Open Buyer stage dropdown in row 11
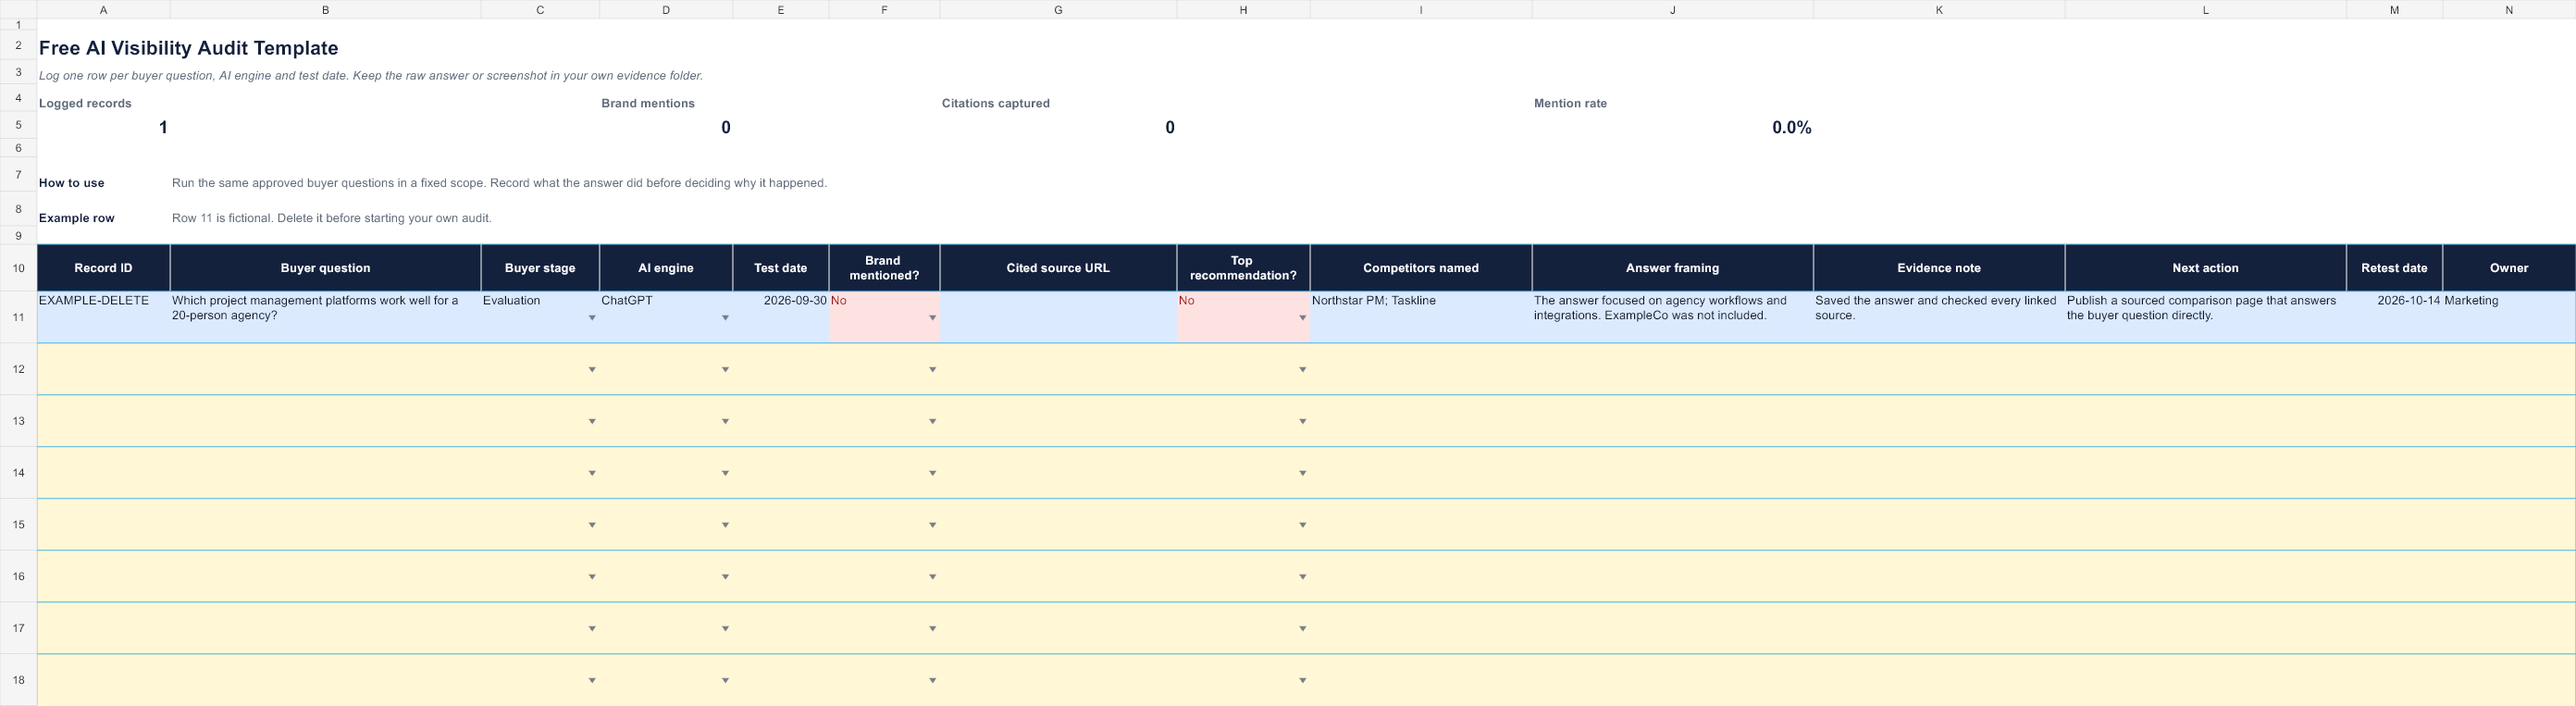This screenshot has width=2576, height=706. (592, 318)
